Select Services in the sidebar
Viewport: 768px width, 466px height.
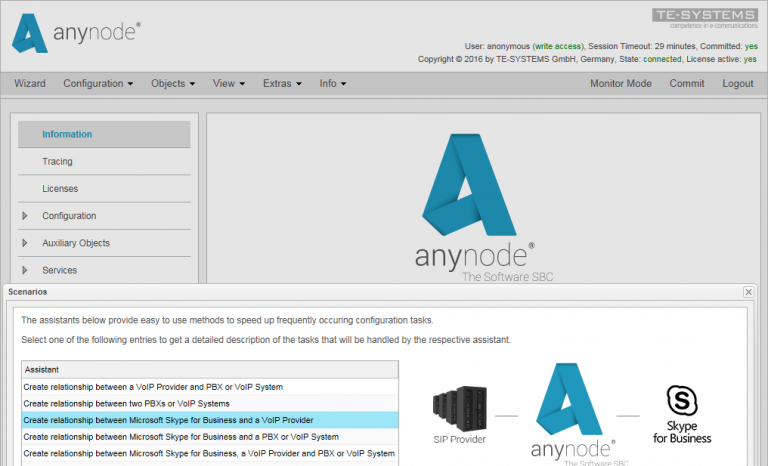pos(60,270)
